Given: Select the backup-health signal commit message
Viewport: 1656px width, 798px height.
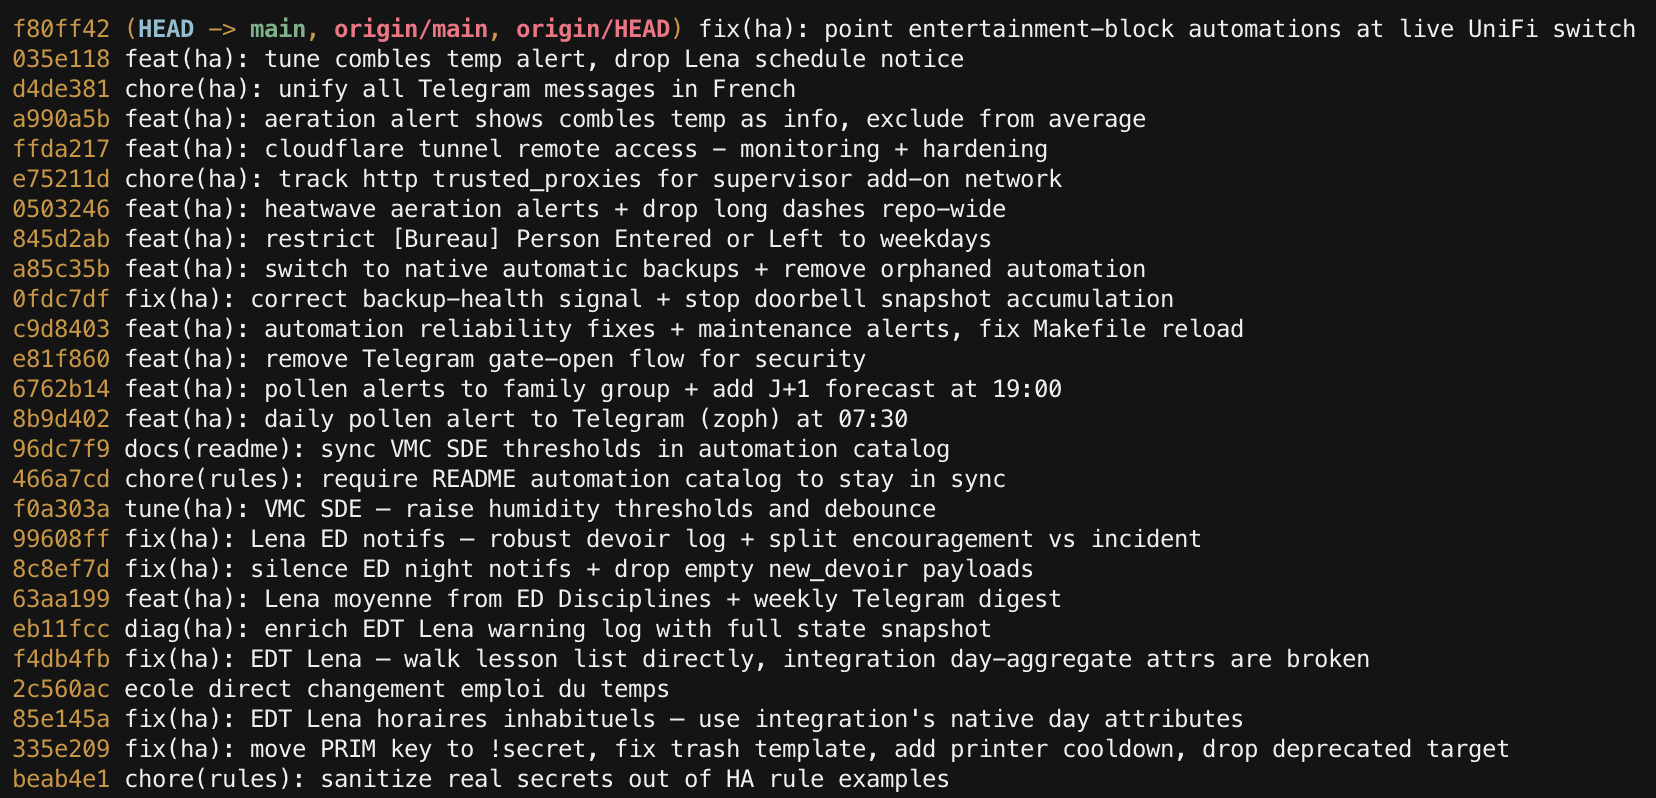Looking at the screenshot, I should pos(649,299).
